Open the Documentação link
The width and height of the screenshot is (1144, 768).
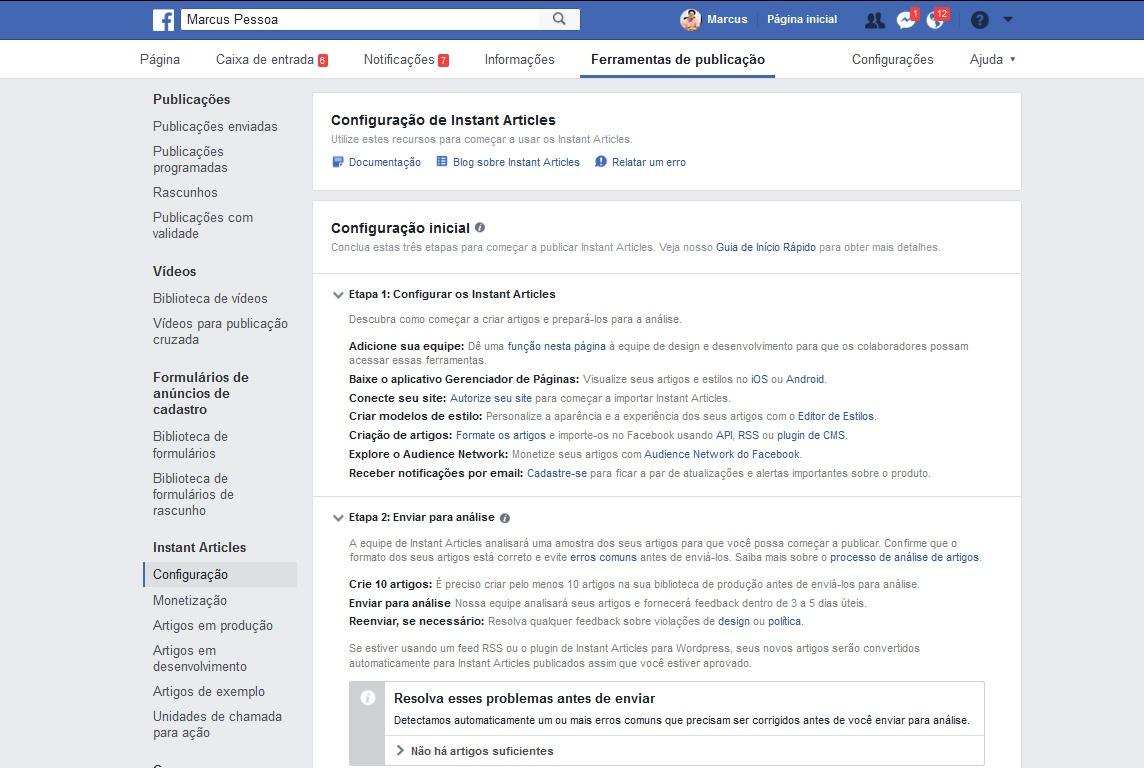click(384, 162)
